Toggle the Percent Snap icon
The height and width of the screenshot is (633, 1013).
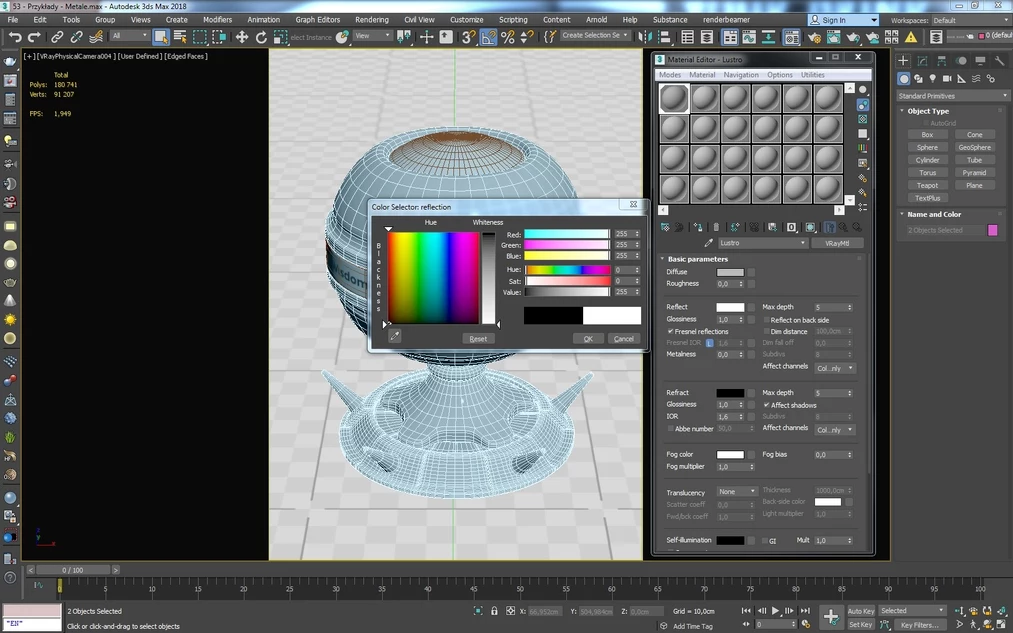[x=508, y=37]
